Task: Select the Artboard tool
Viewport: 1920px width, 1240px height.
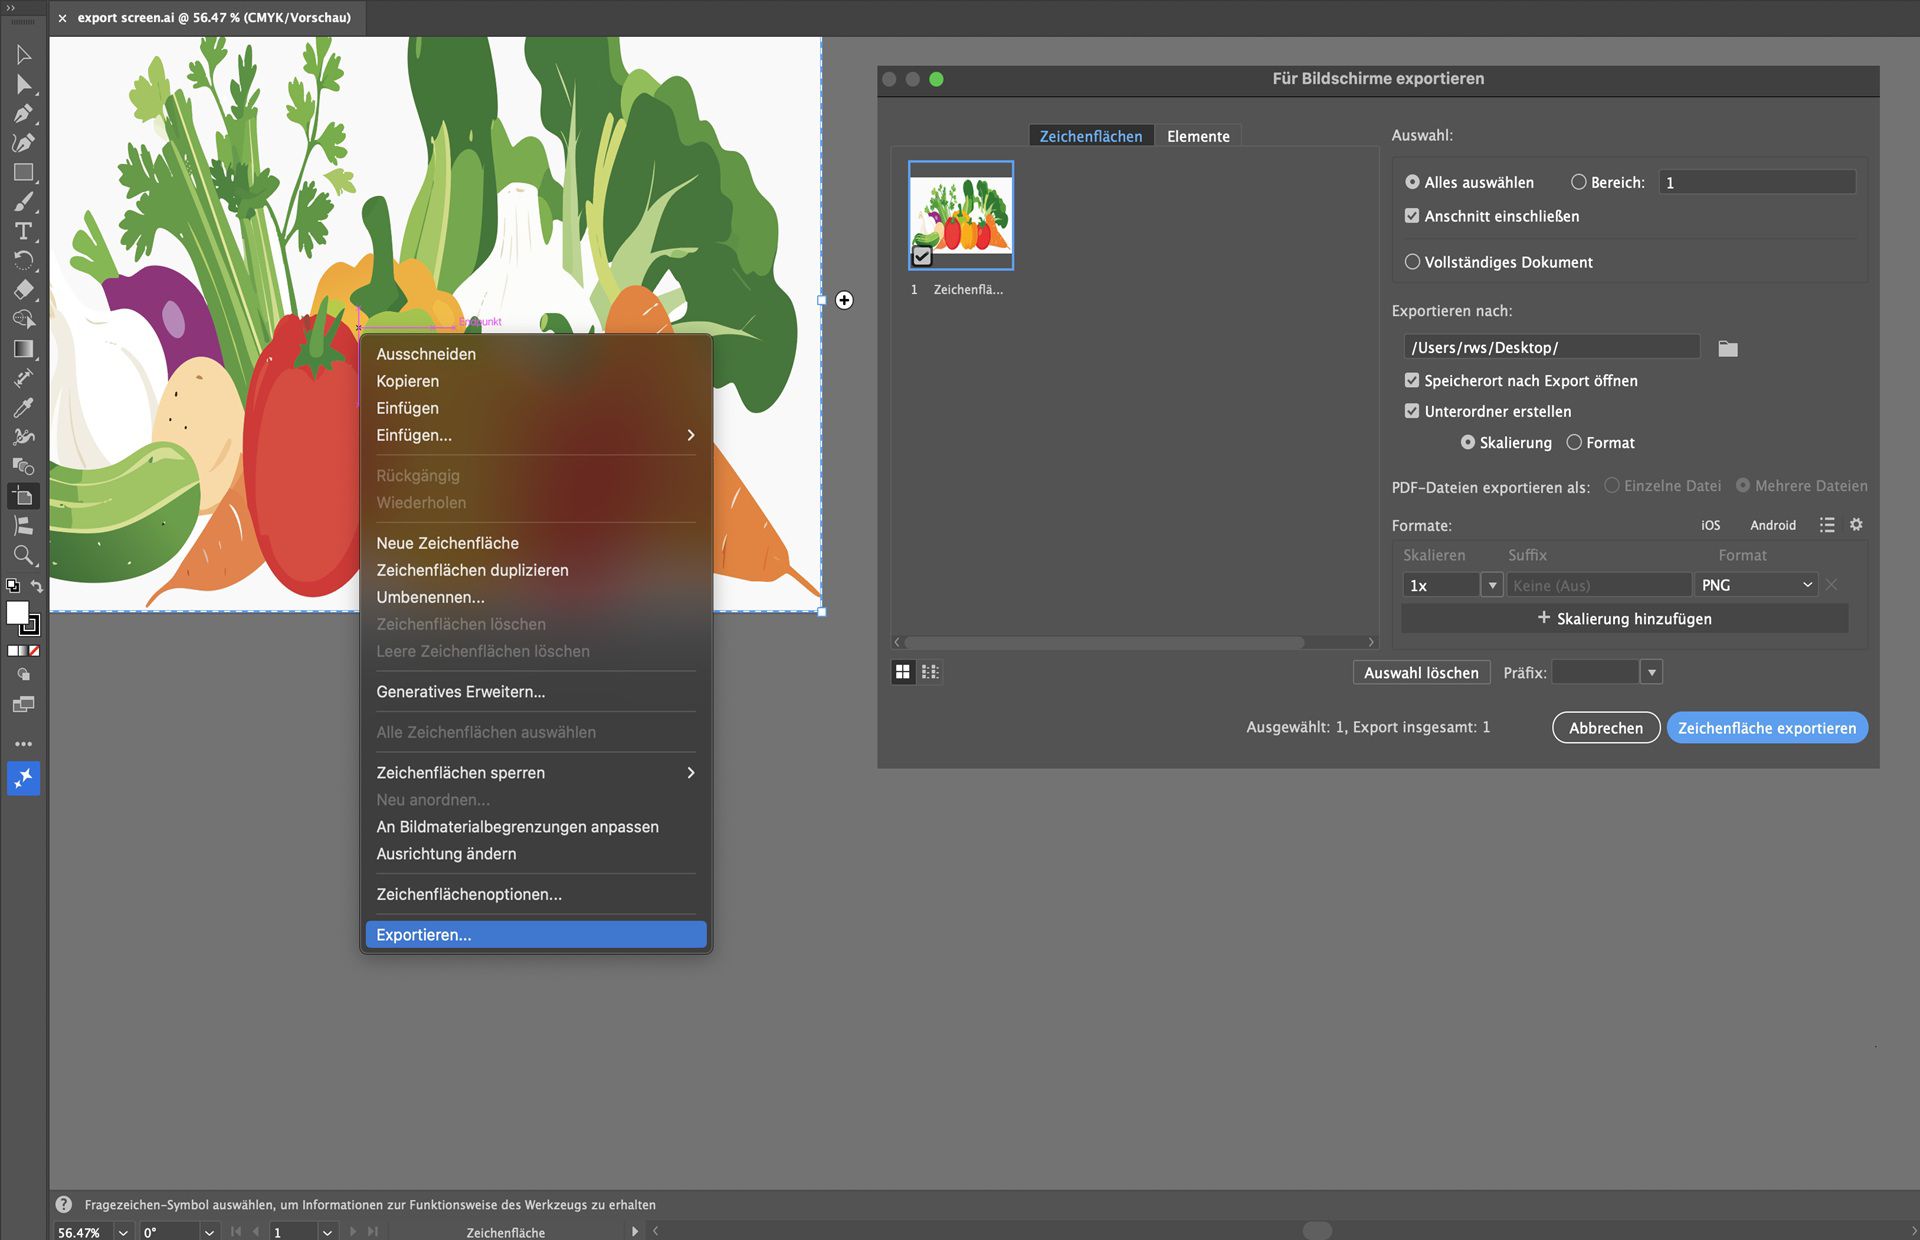Action: click(24, 495)
